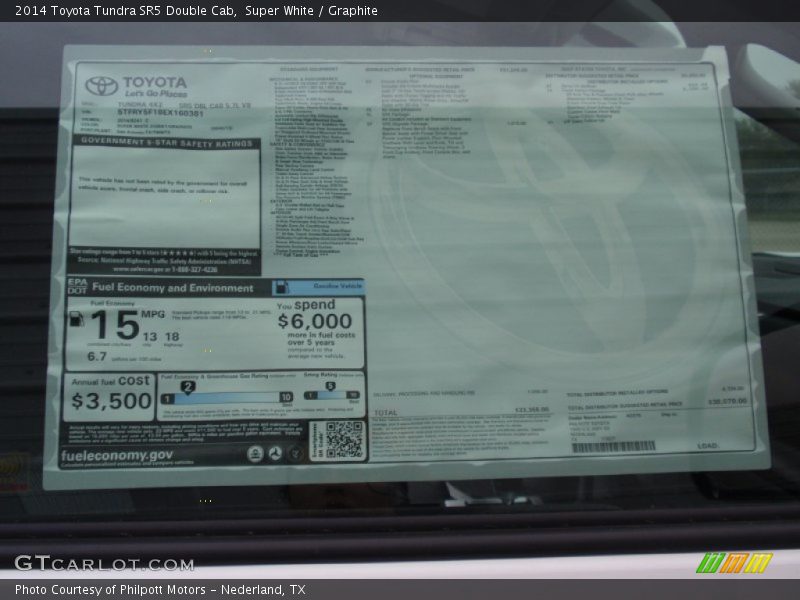This screenshot has width=800, height=600.
Task: Click the Government 5-Star Safety Ratings header
Action: 166,143
